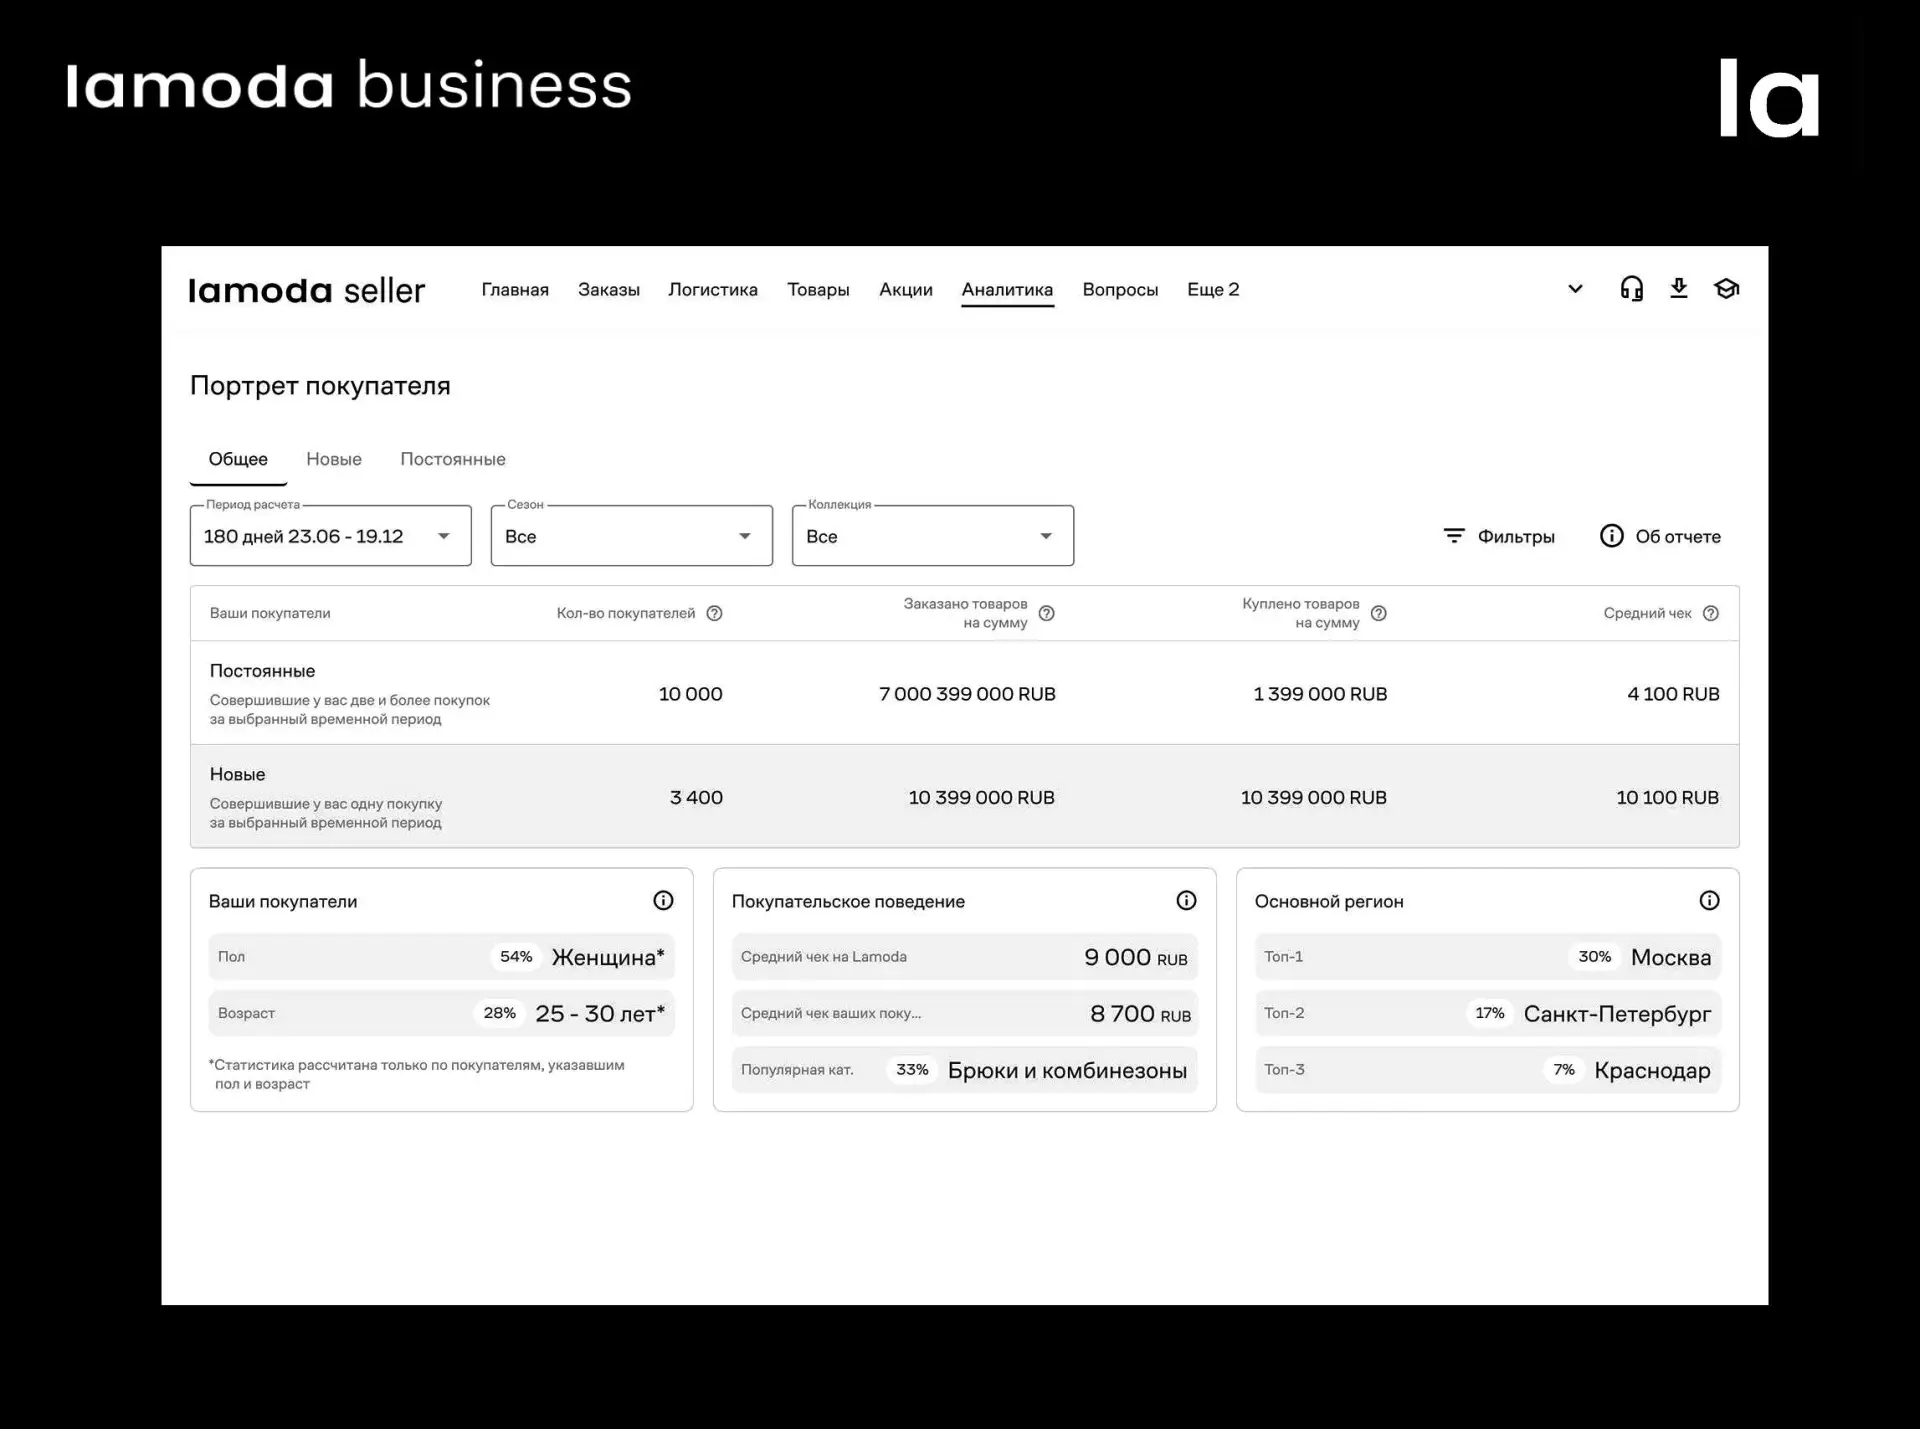Go to Главная in the top menu

click(x=515, y=290)
